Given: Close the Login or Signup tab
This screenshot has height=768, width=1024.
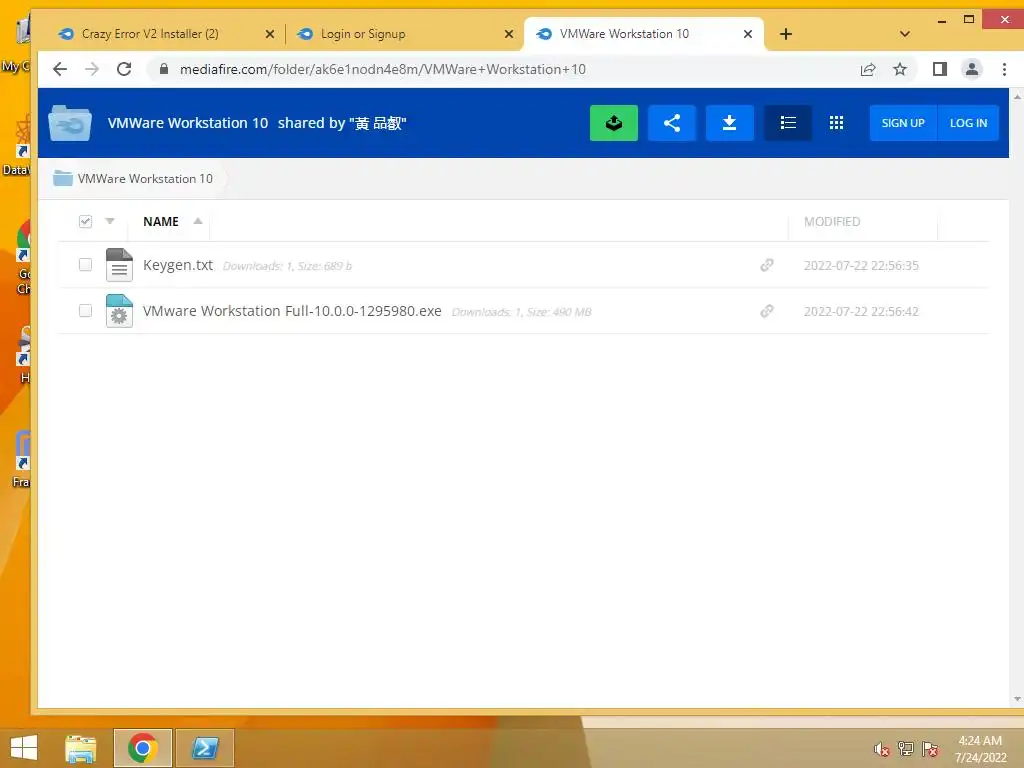Looking at the screenshot, I should pyautogui.click(x=509, y=34).
